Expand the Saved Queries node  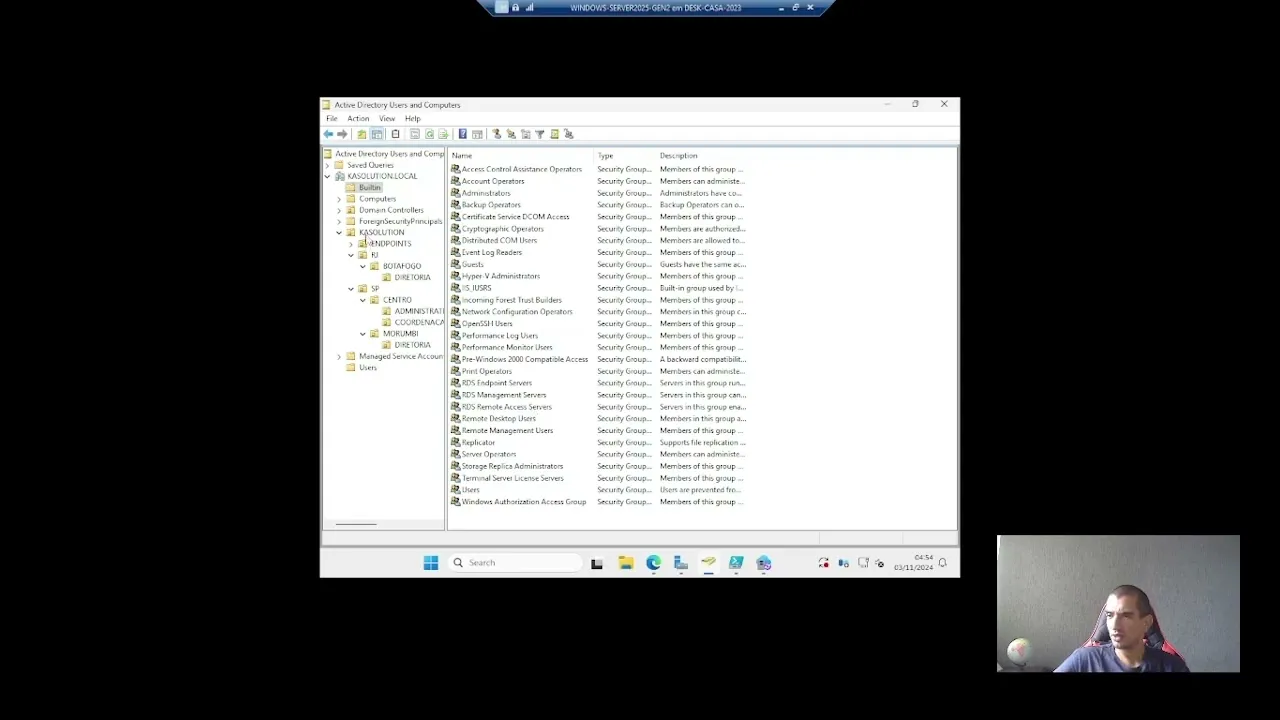coord(327,165)
